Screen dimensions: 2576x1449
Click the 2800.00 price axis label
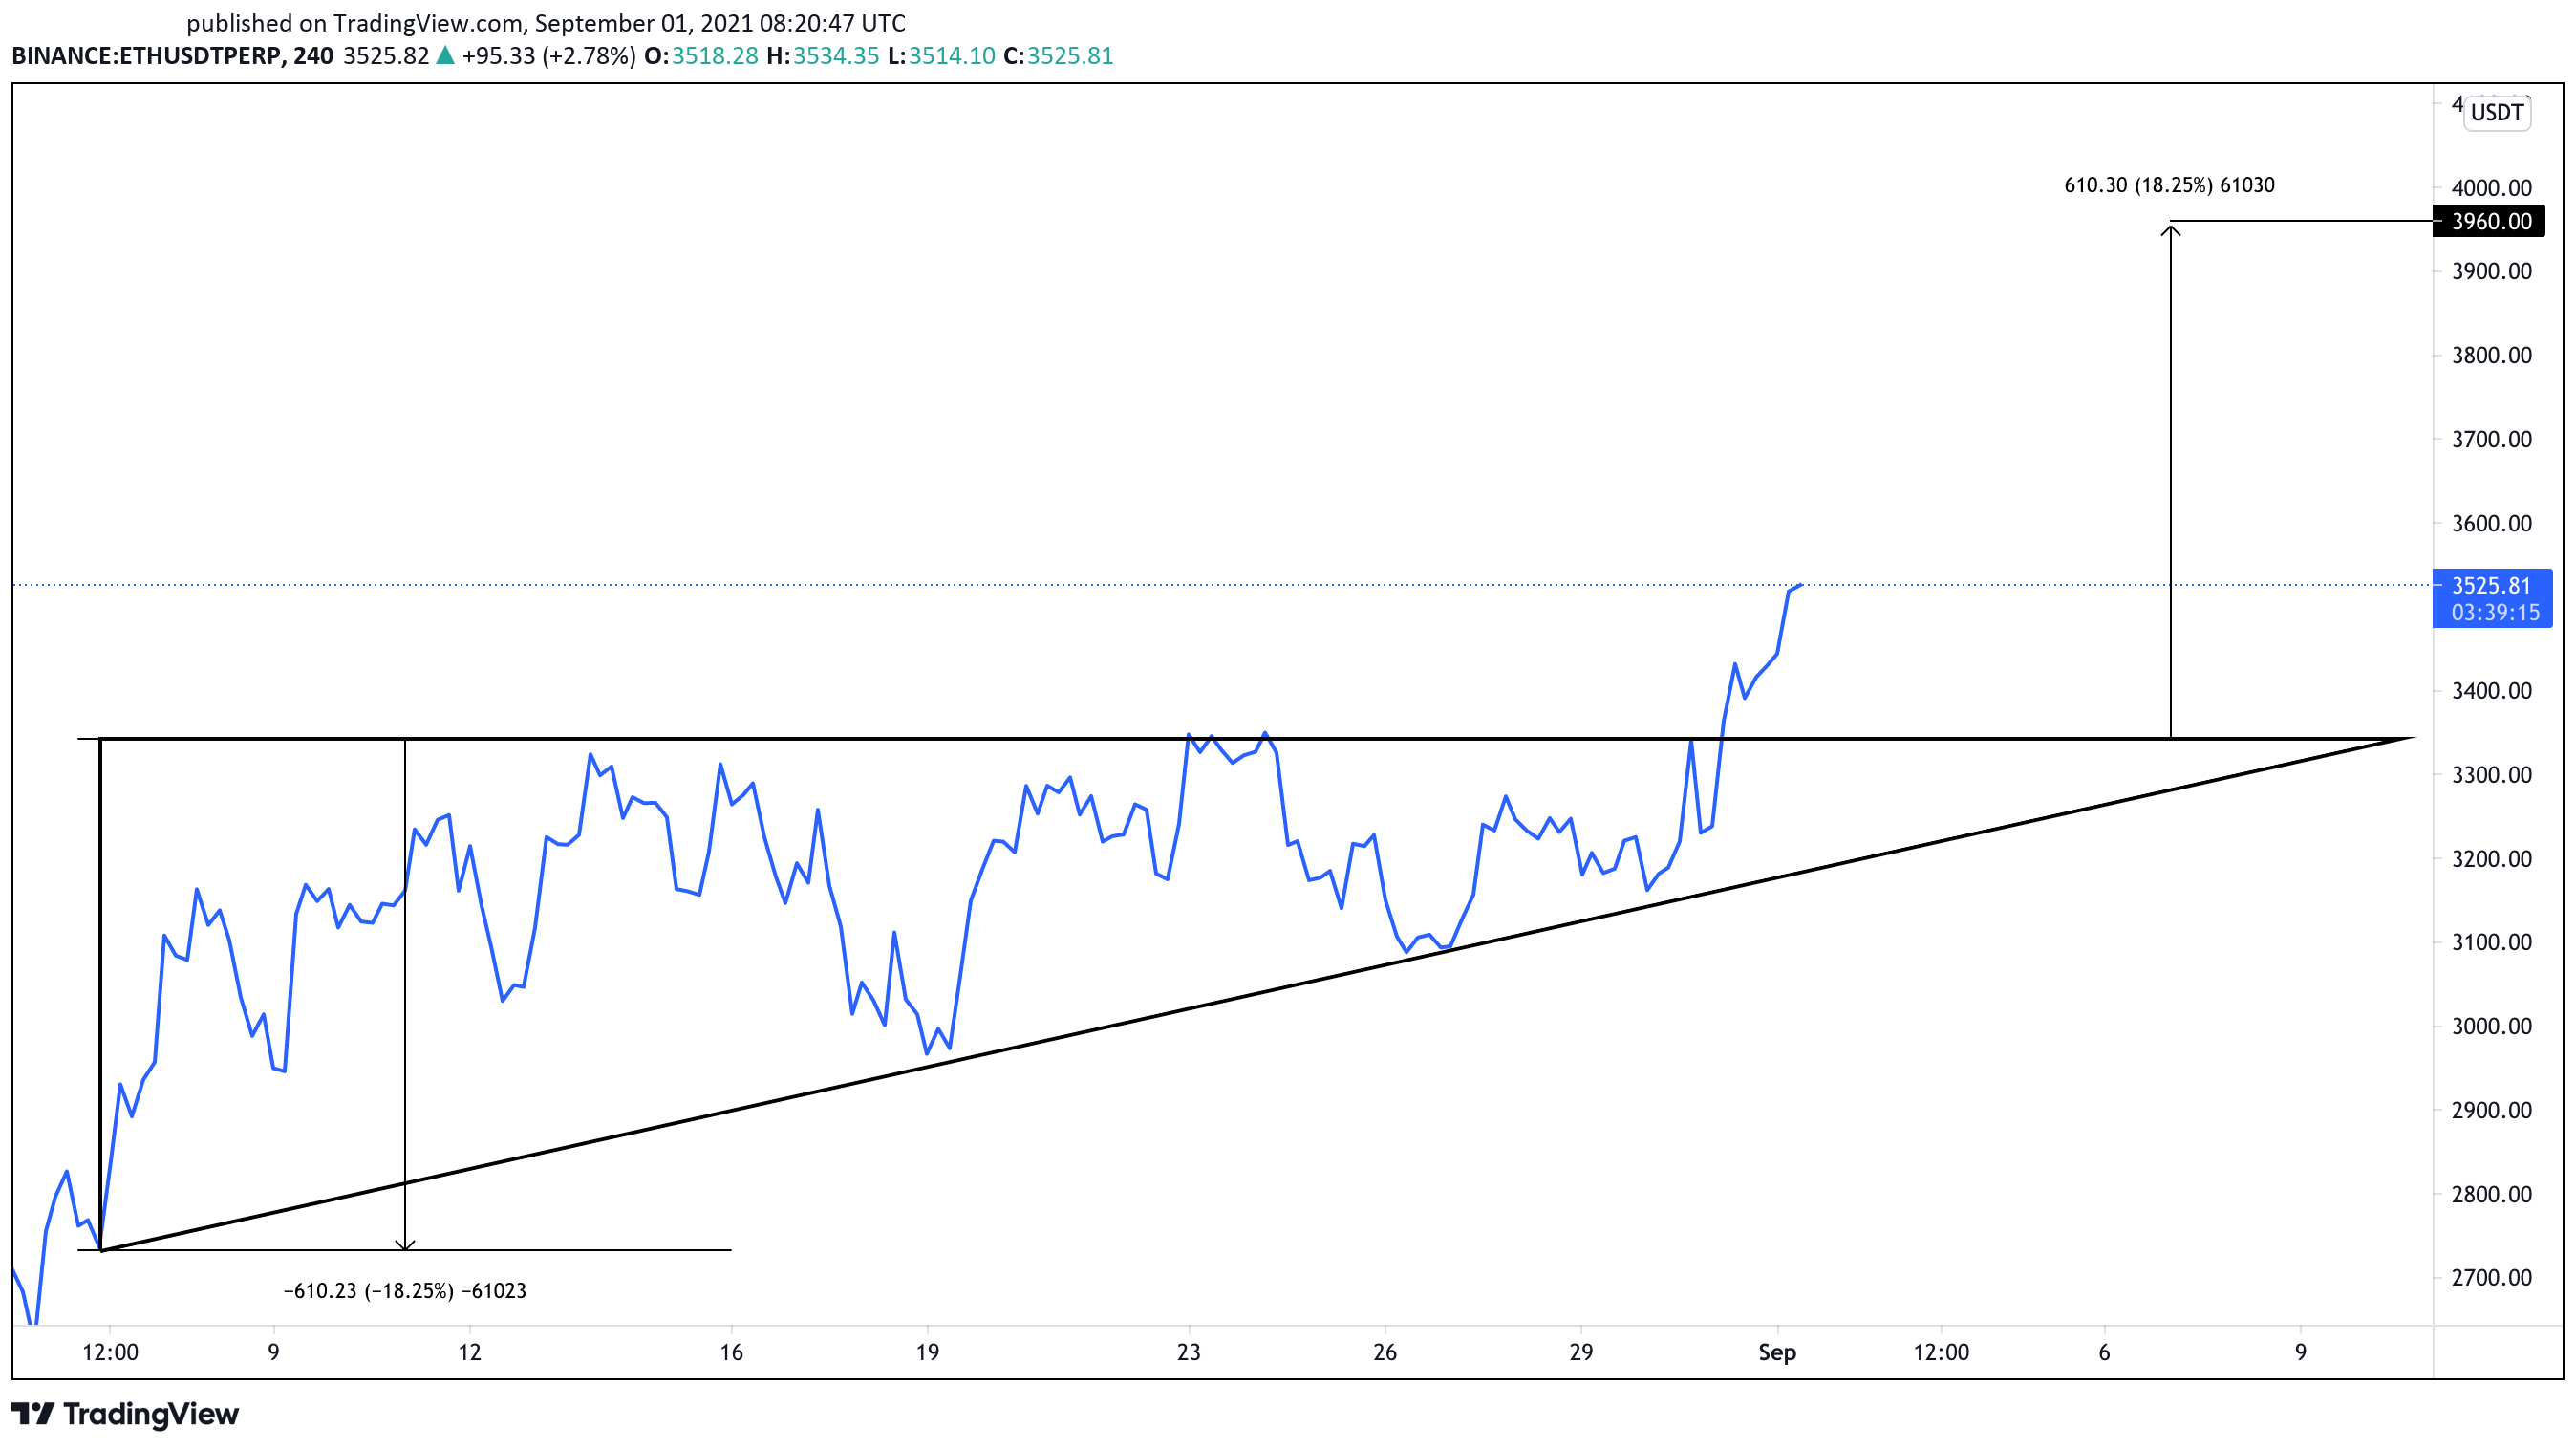click(x=2491, y=1194)
